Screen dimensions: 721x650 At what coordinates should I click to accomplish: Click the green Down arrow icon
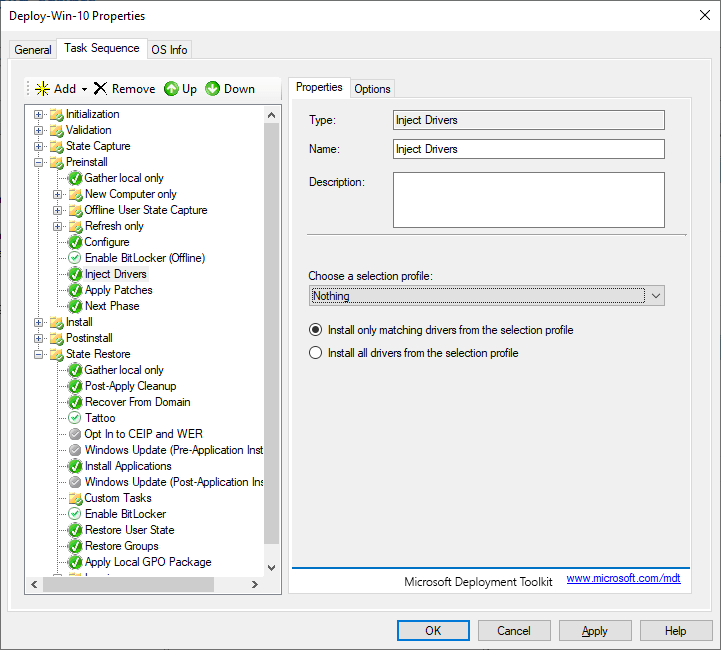213,89
